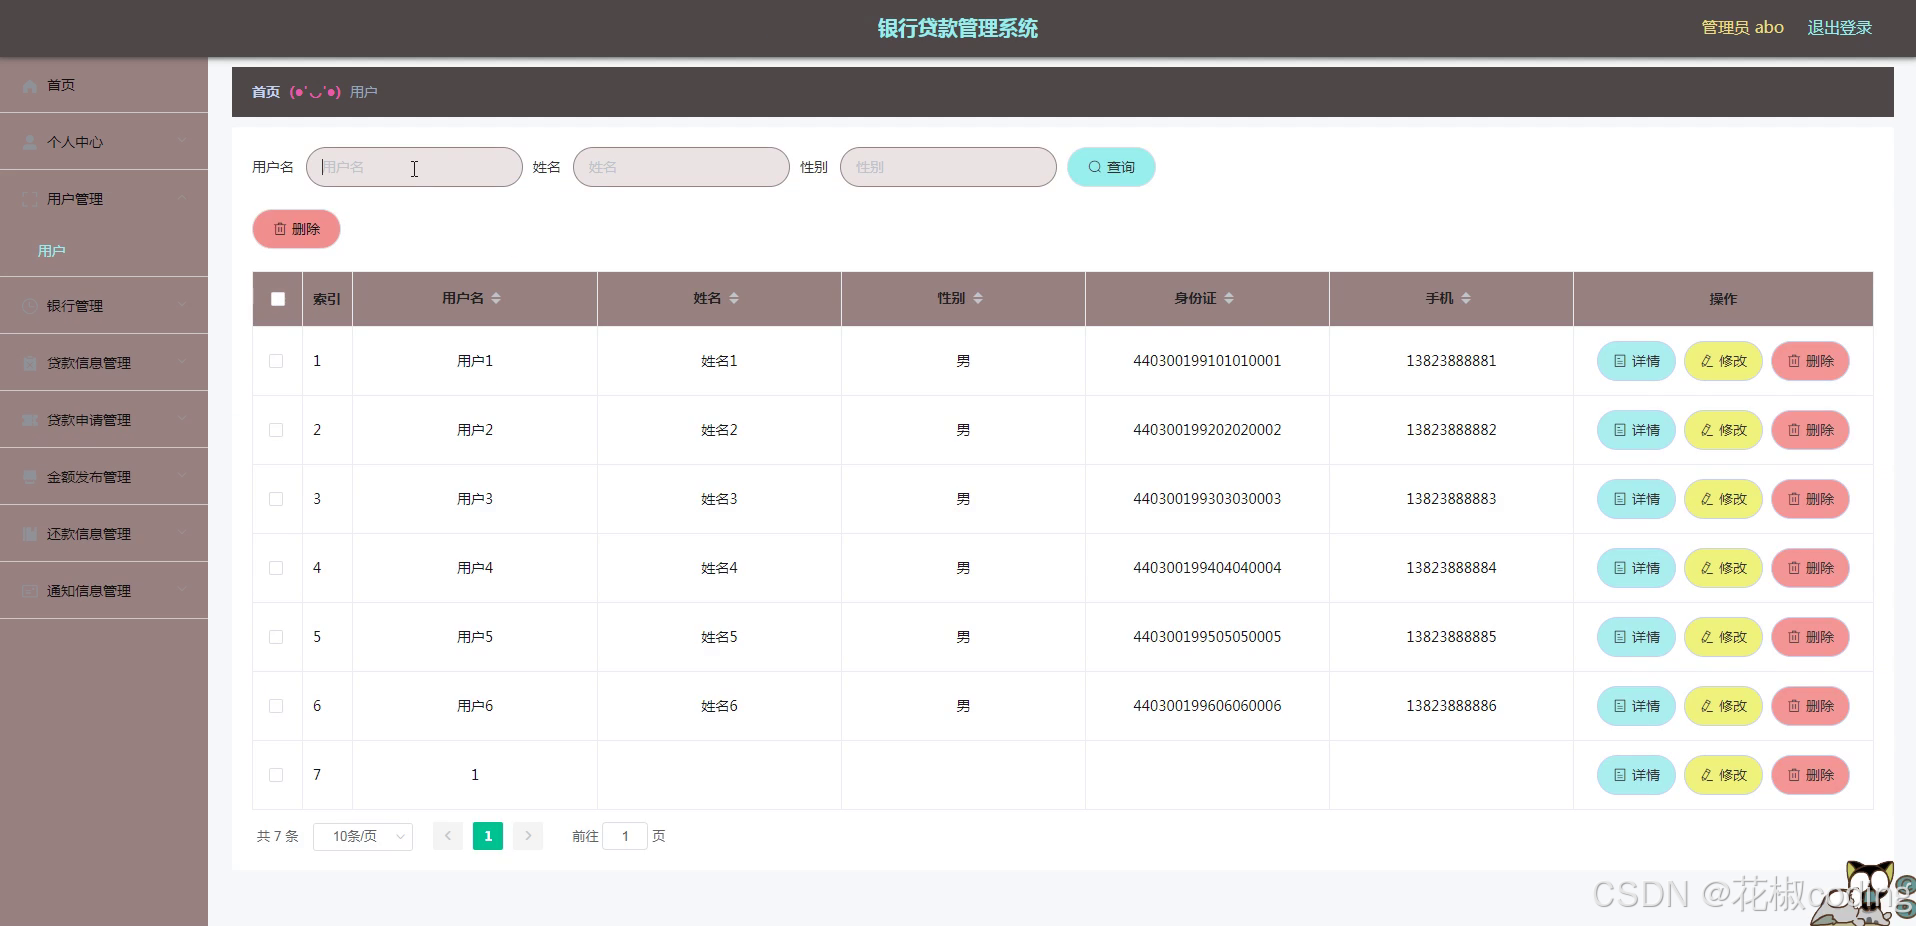The image size is (1916, 926).
Task: Go to previous page arrow
Action: 448,836
